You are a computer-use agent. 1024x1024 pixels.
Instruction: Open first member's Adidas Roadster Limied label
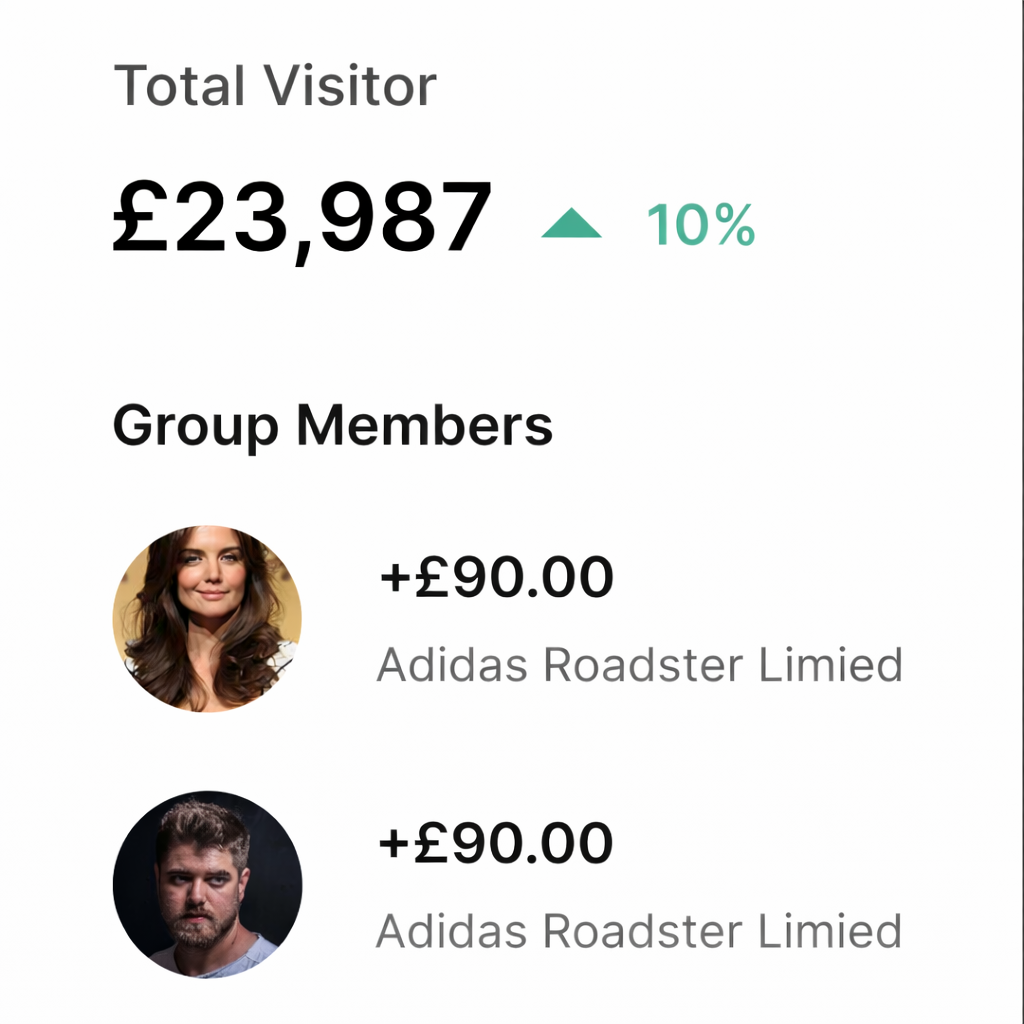(x=639, y=665)
